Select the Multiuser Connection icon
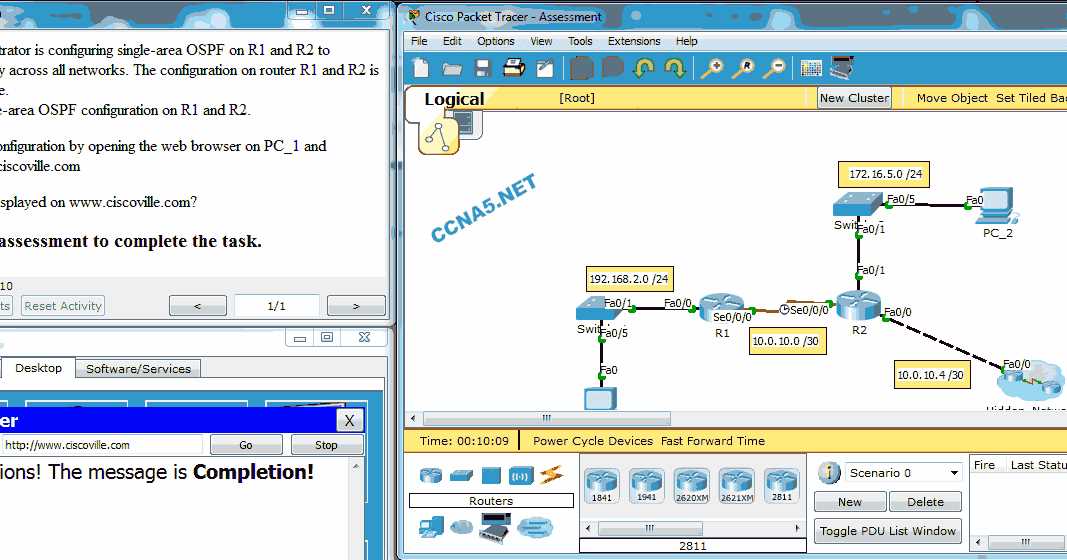1067x560 pixels. (x=535, y=527)
